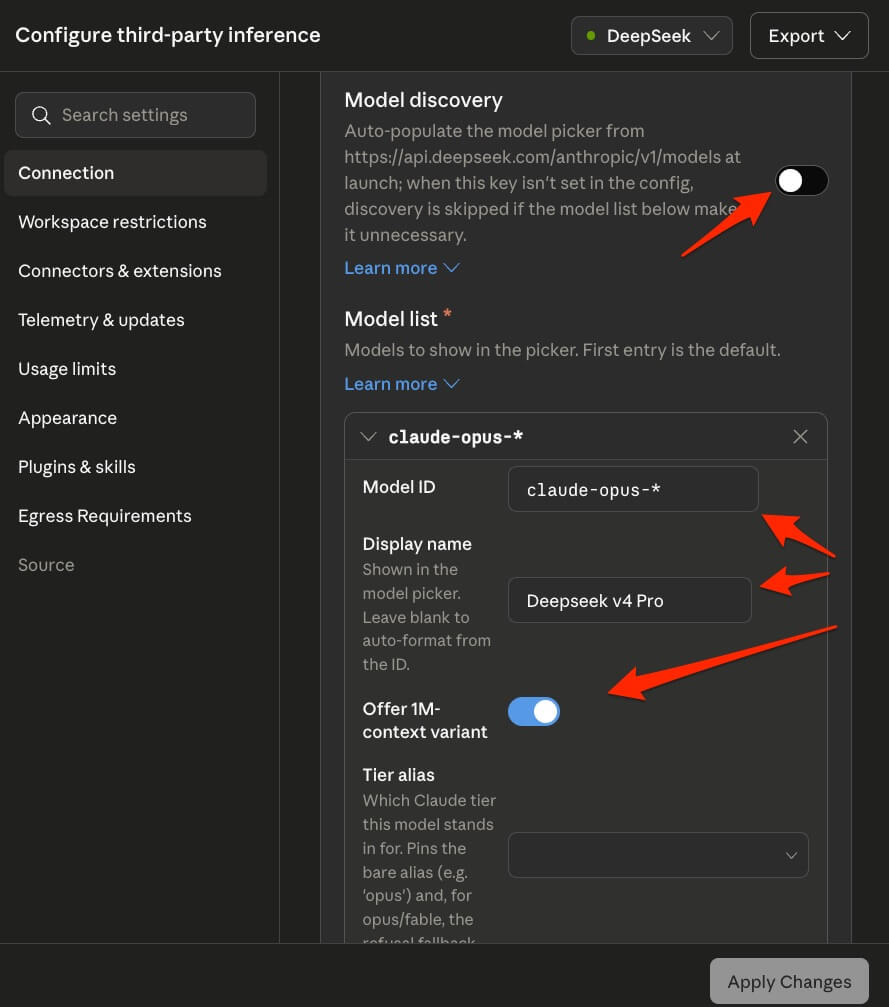Click the Model discovery heading

click(x=423, y=100)
